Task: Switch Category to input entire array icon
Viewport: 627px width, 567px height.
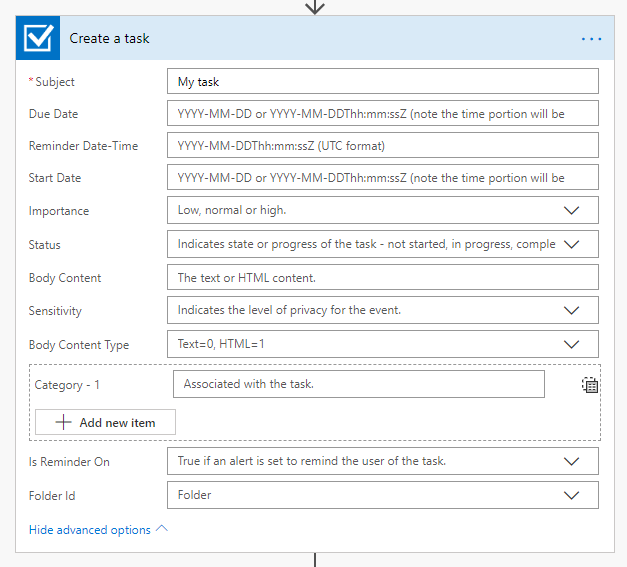Action: pos(590,385)
